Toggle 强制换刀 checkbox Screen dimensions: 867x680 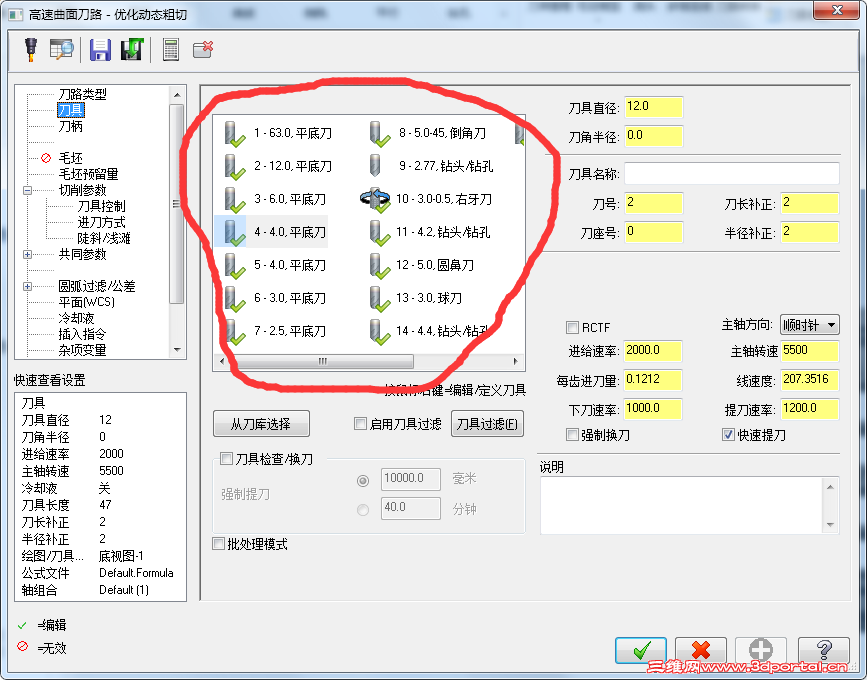(572, 435)
